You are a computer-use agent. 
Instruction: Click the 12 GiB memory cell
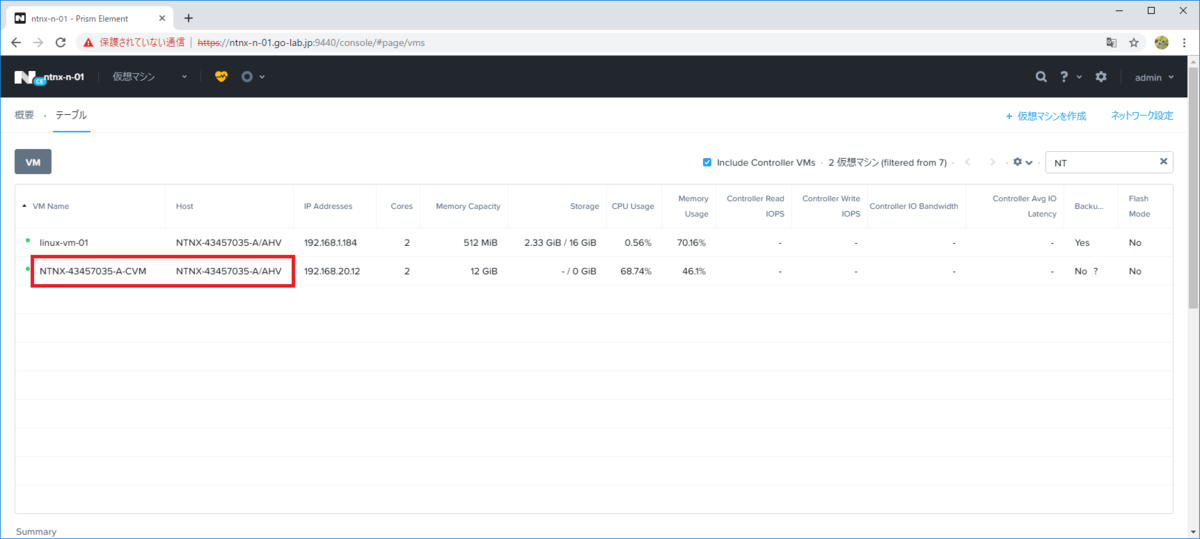[x=484, y=271]
